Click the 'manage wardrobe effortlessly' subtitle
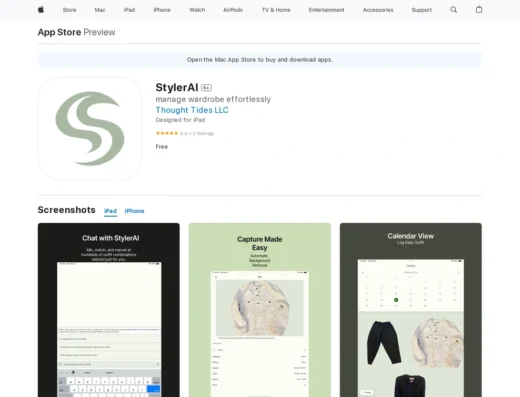 (x=213, y=99)
